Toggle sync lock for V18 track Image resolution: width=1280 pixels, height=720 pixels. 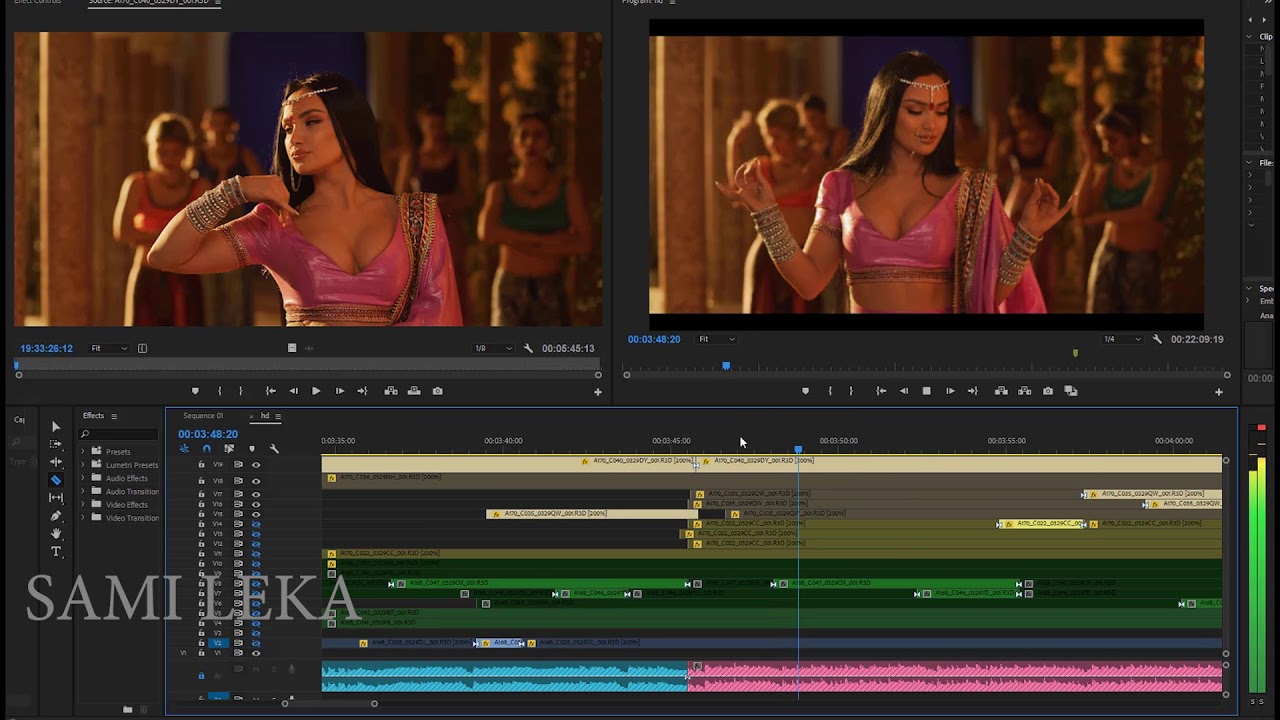238,481
